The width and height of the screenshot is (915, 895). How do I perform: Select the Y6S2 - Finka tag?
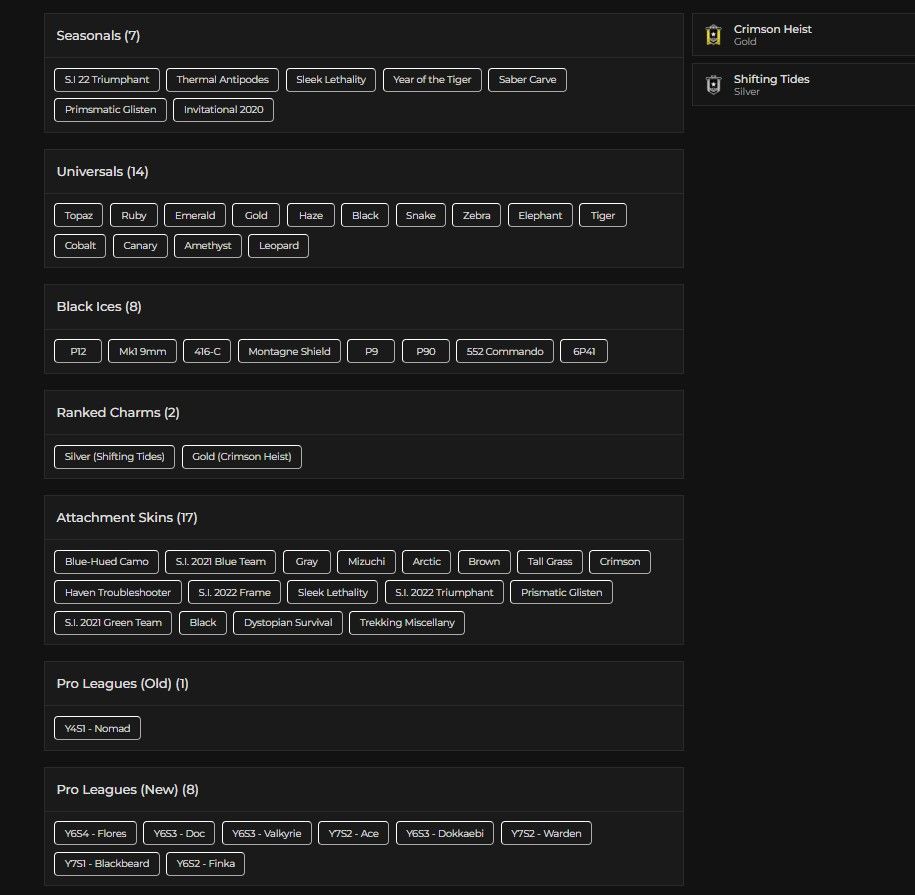[x=205, y=863]
